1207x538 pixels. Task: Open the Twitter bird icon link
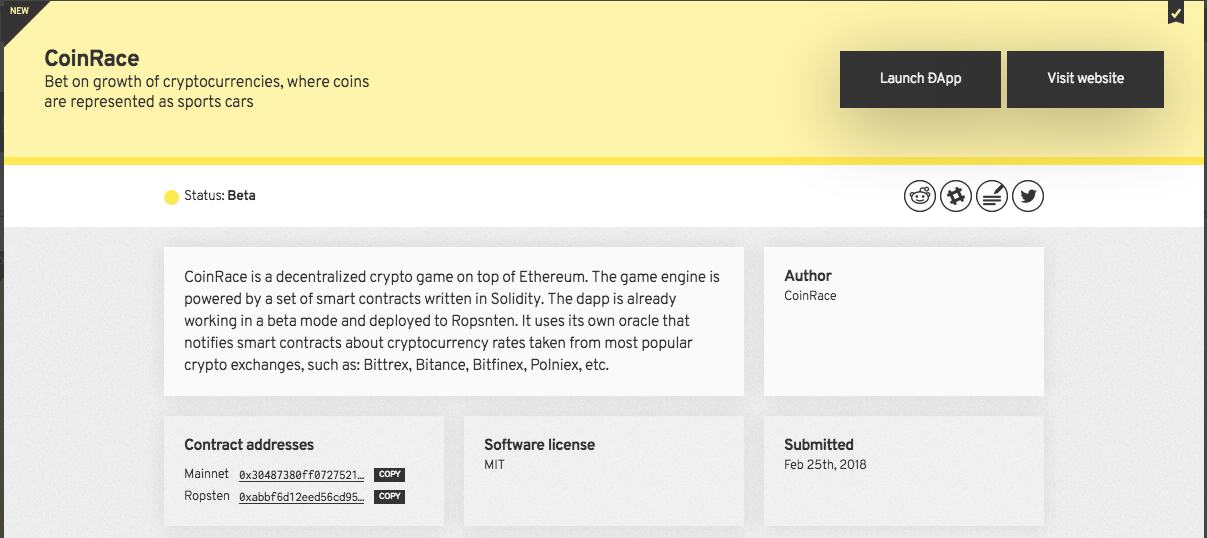tap(1028, 196)
